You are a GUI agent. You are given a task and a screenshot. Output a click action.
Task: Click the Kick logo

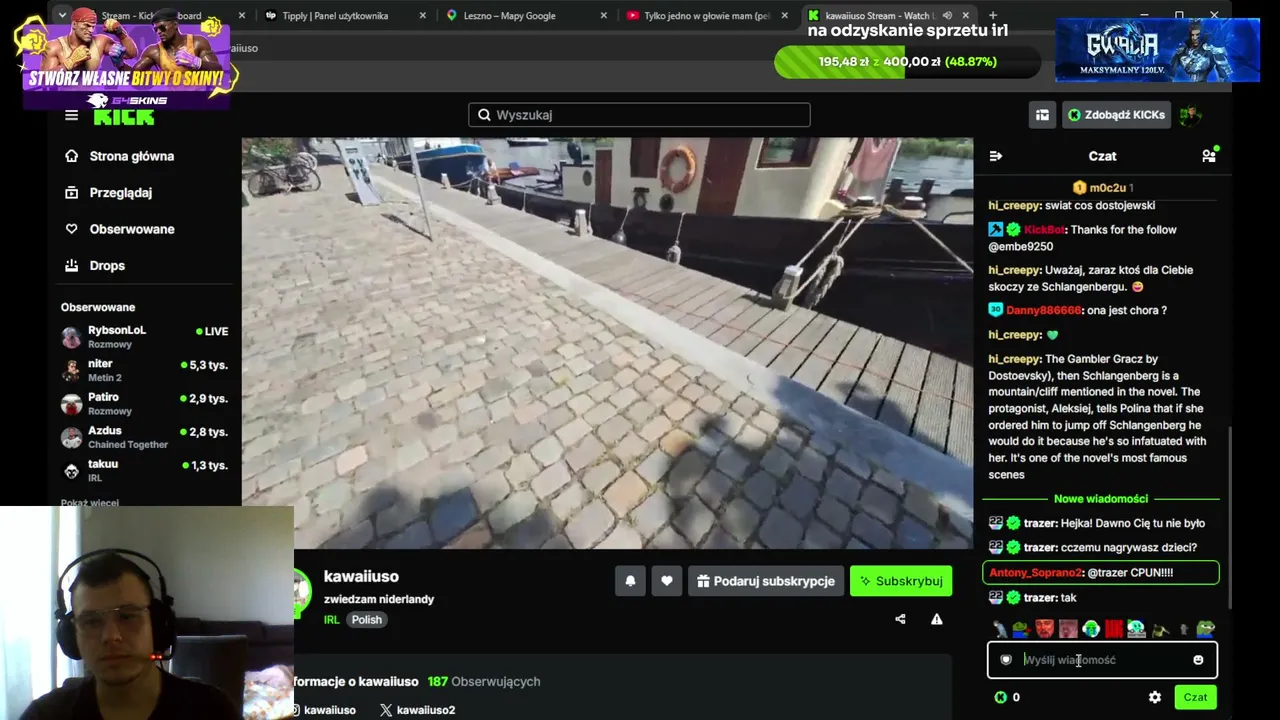pos(124,117)
